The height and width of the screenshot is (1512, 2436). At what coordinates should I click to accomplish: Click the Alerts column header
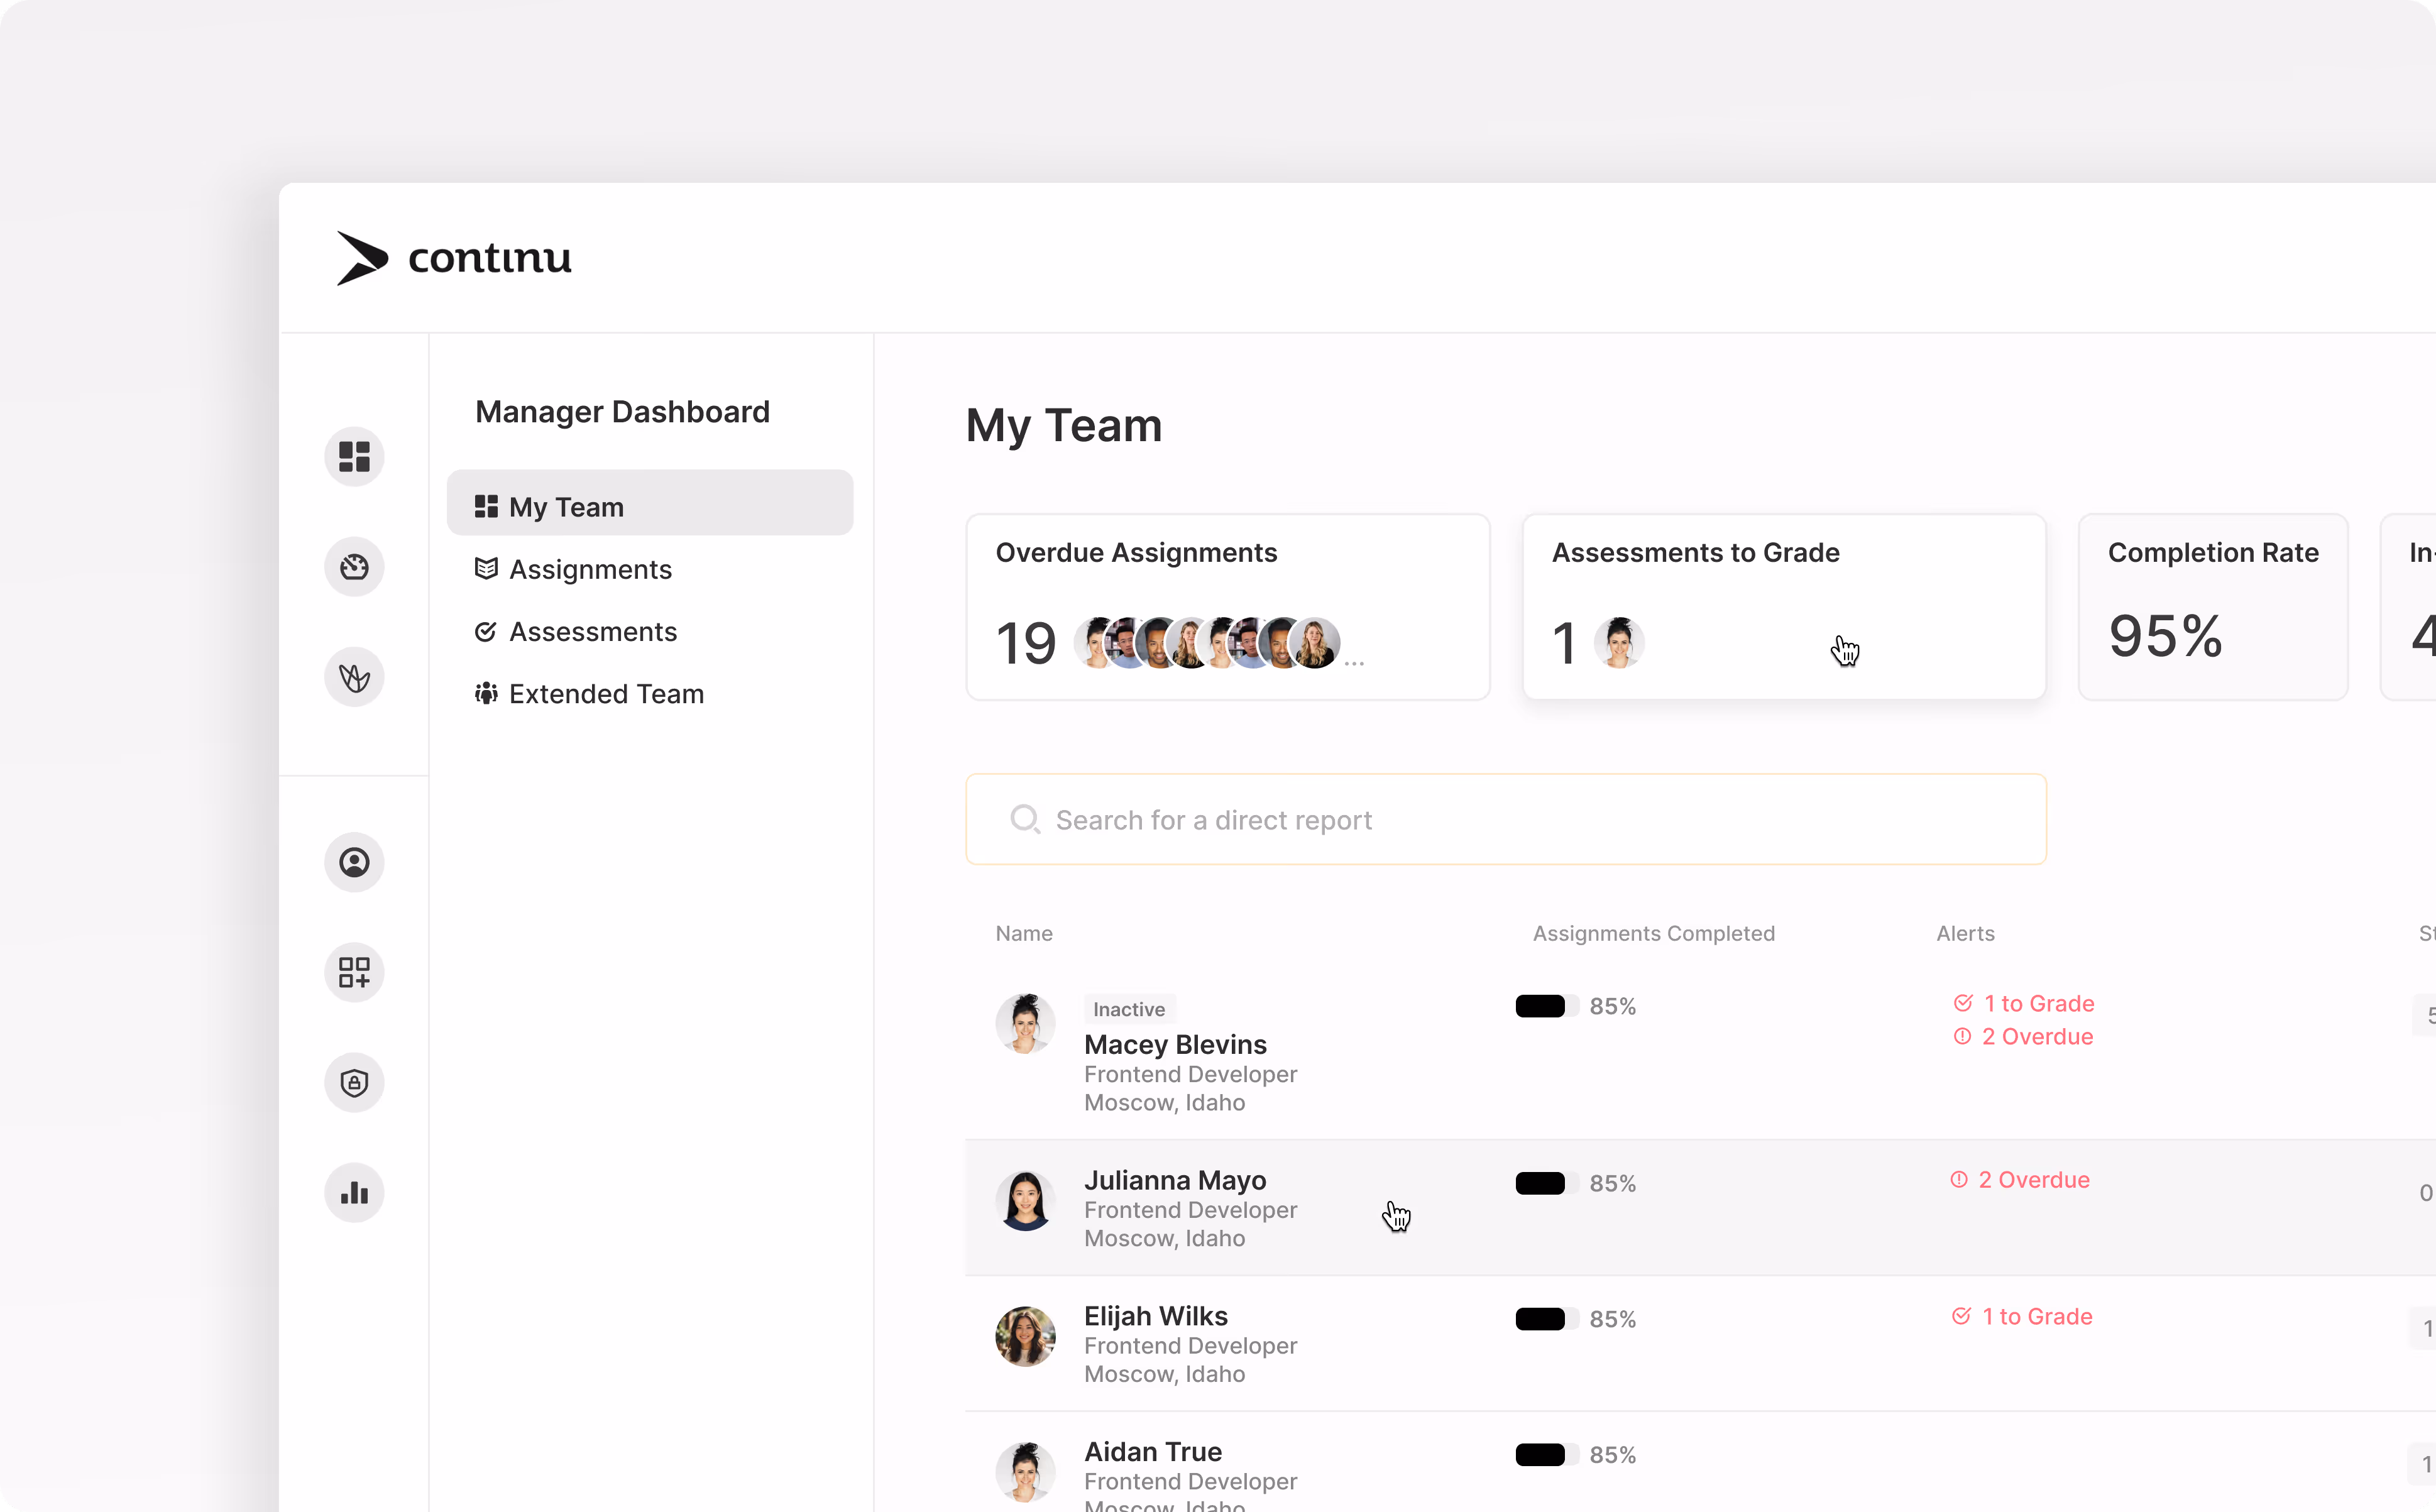[1965, 933]
